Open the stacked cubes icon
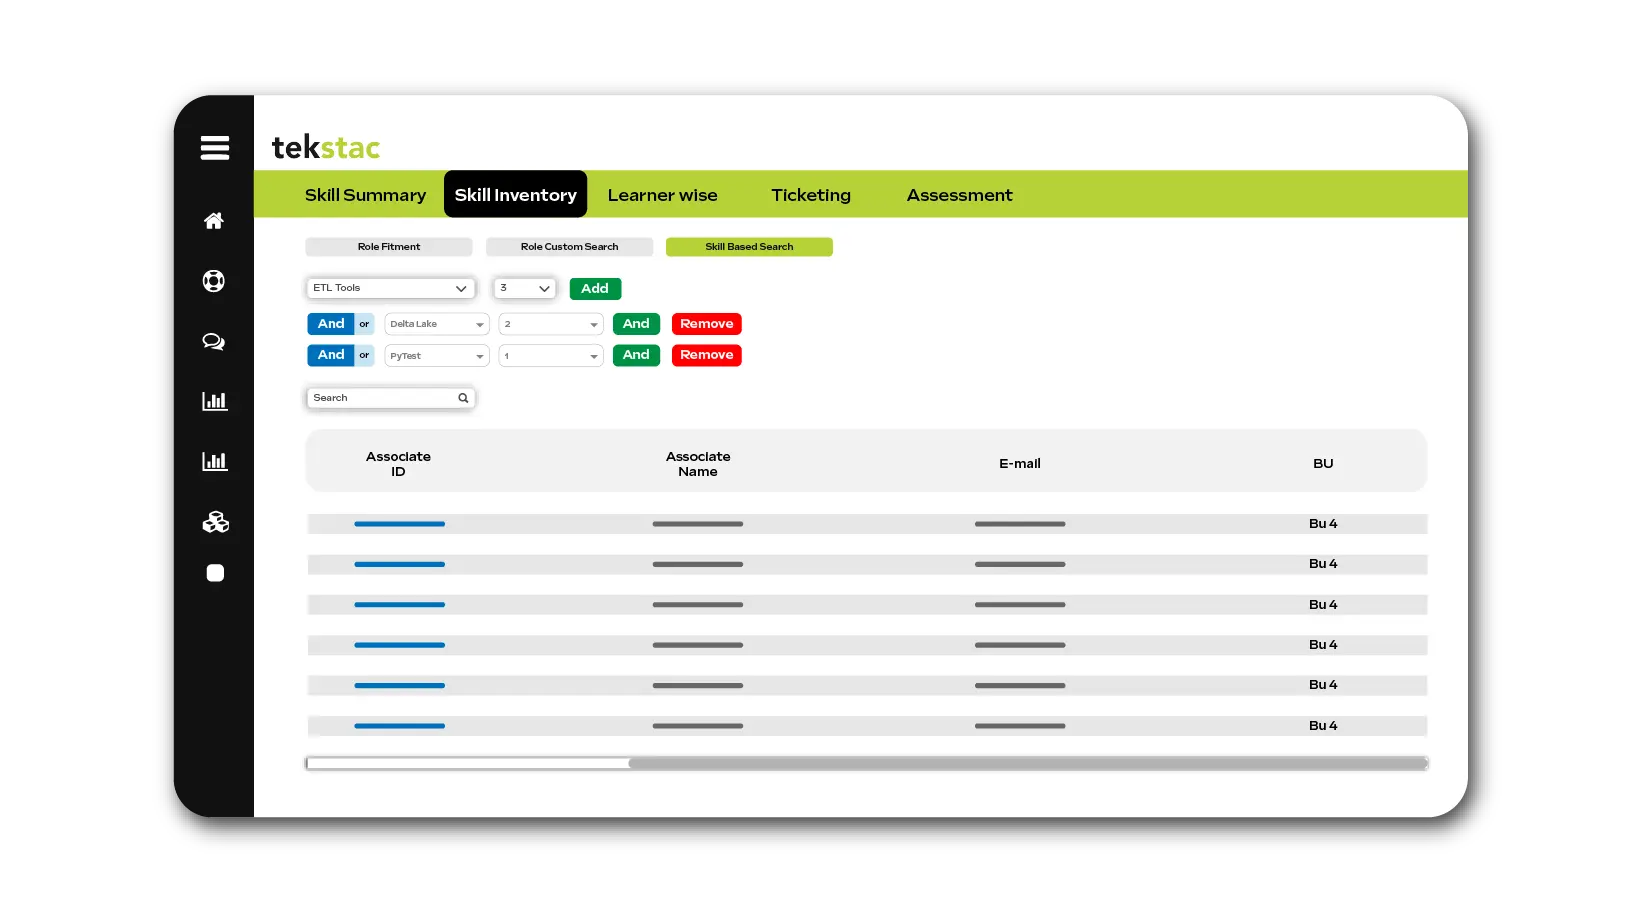 [x=215, y=522]
